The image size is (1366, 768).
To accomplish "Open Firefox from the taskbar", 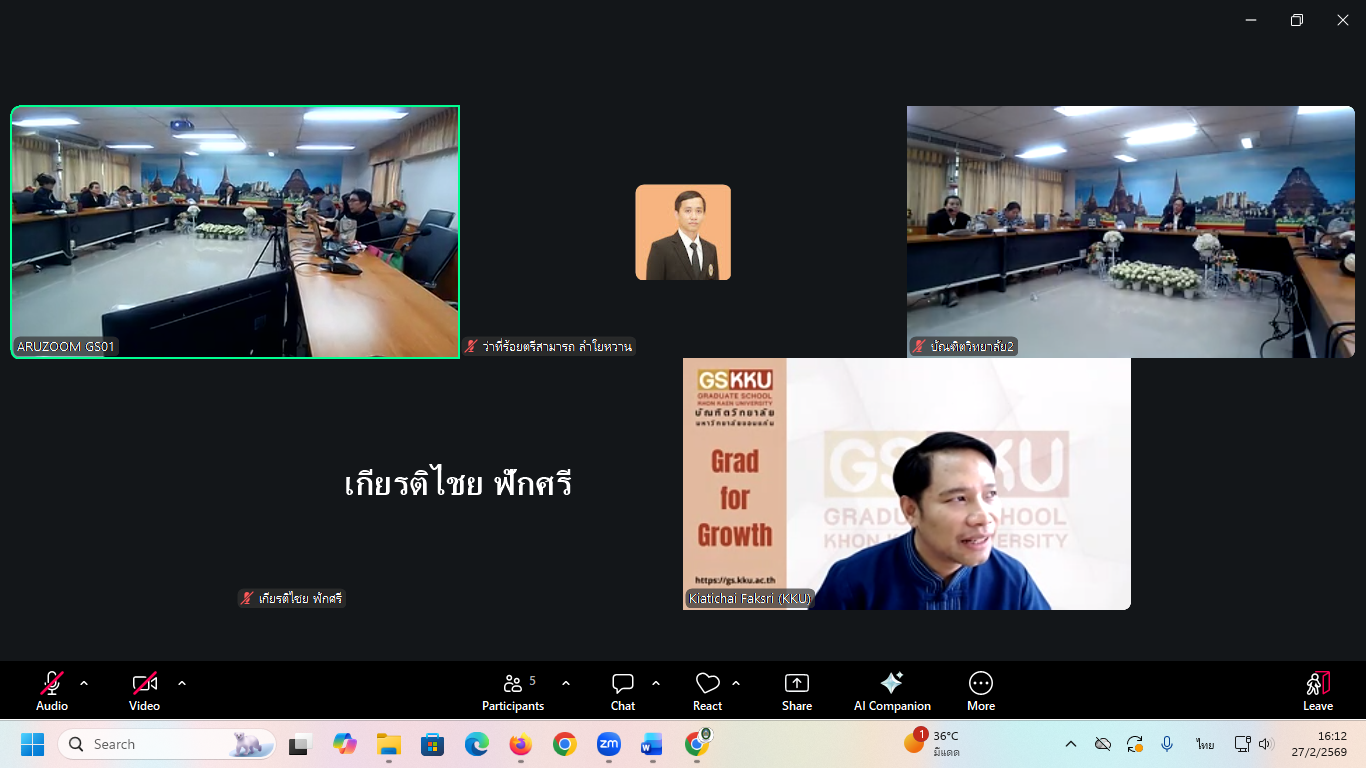I will click(x=520, y=744).
